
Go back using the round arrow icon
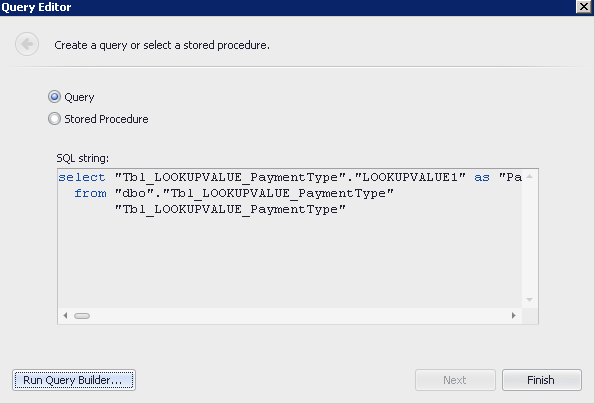tap(27, 44)
